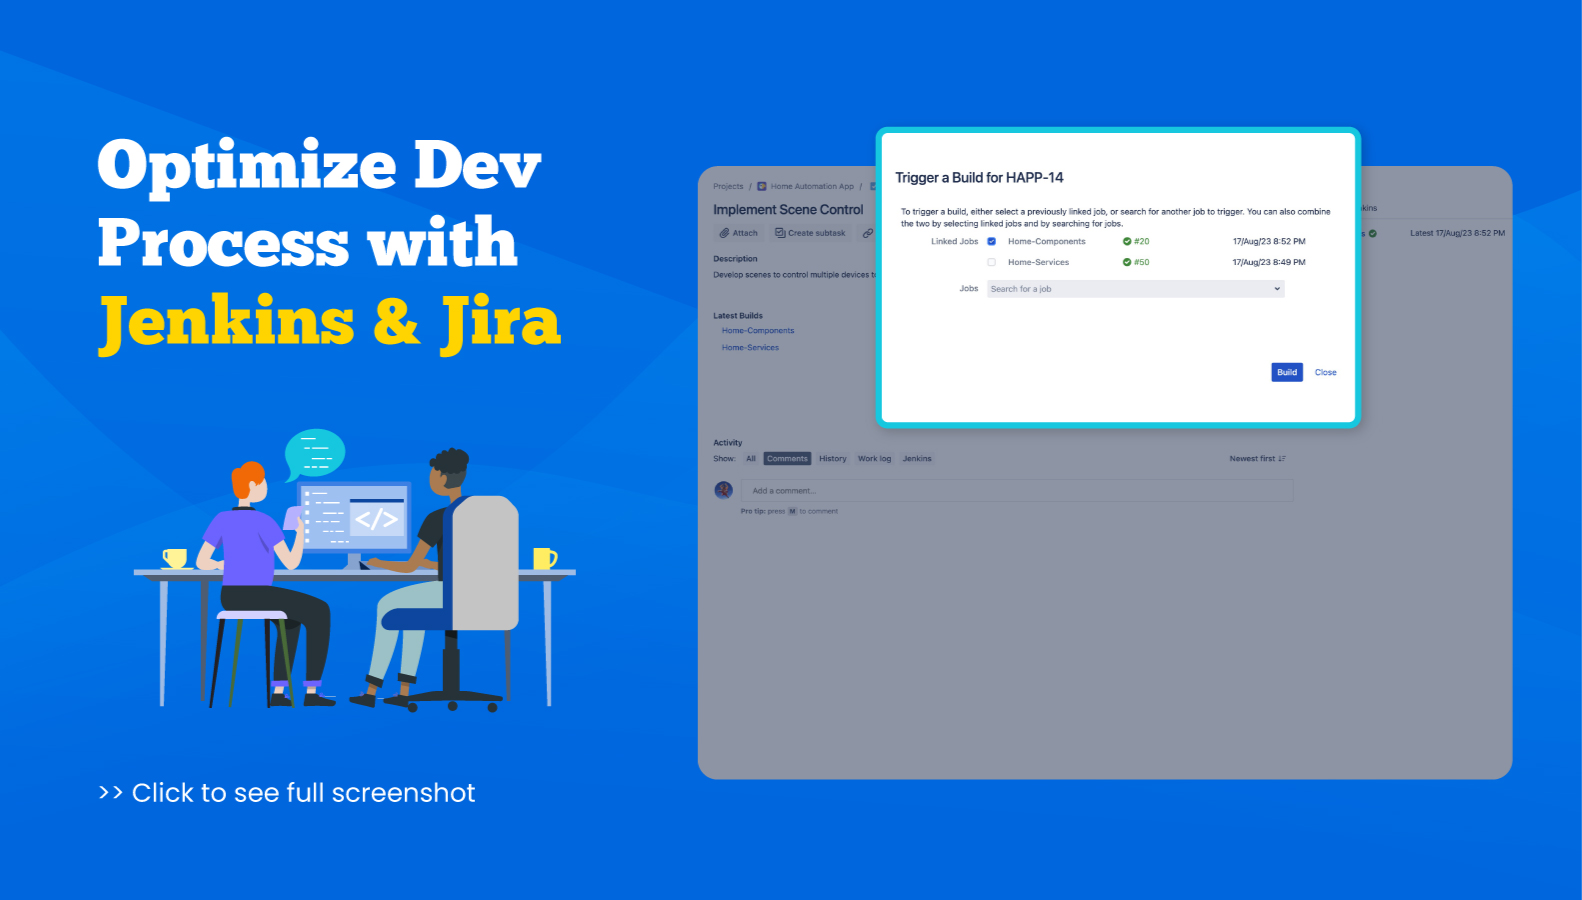Click the Build button in the dialog

click(x=1287, y=372)
